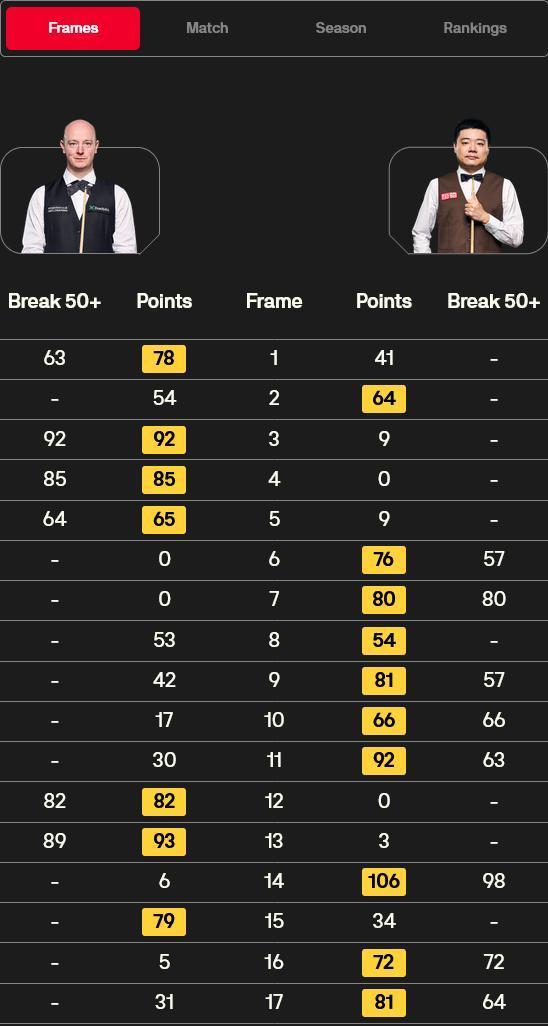Select the Frames tab
This screenshot has height=1026, width=548.
73,28
